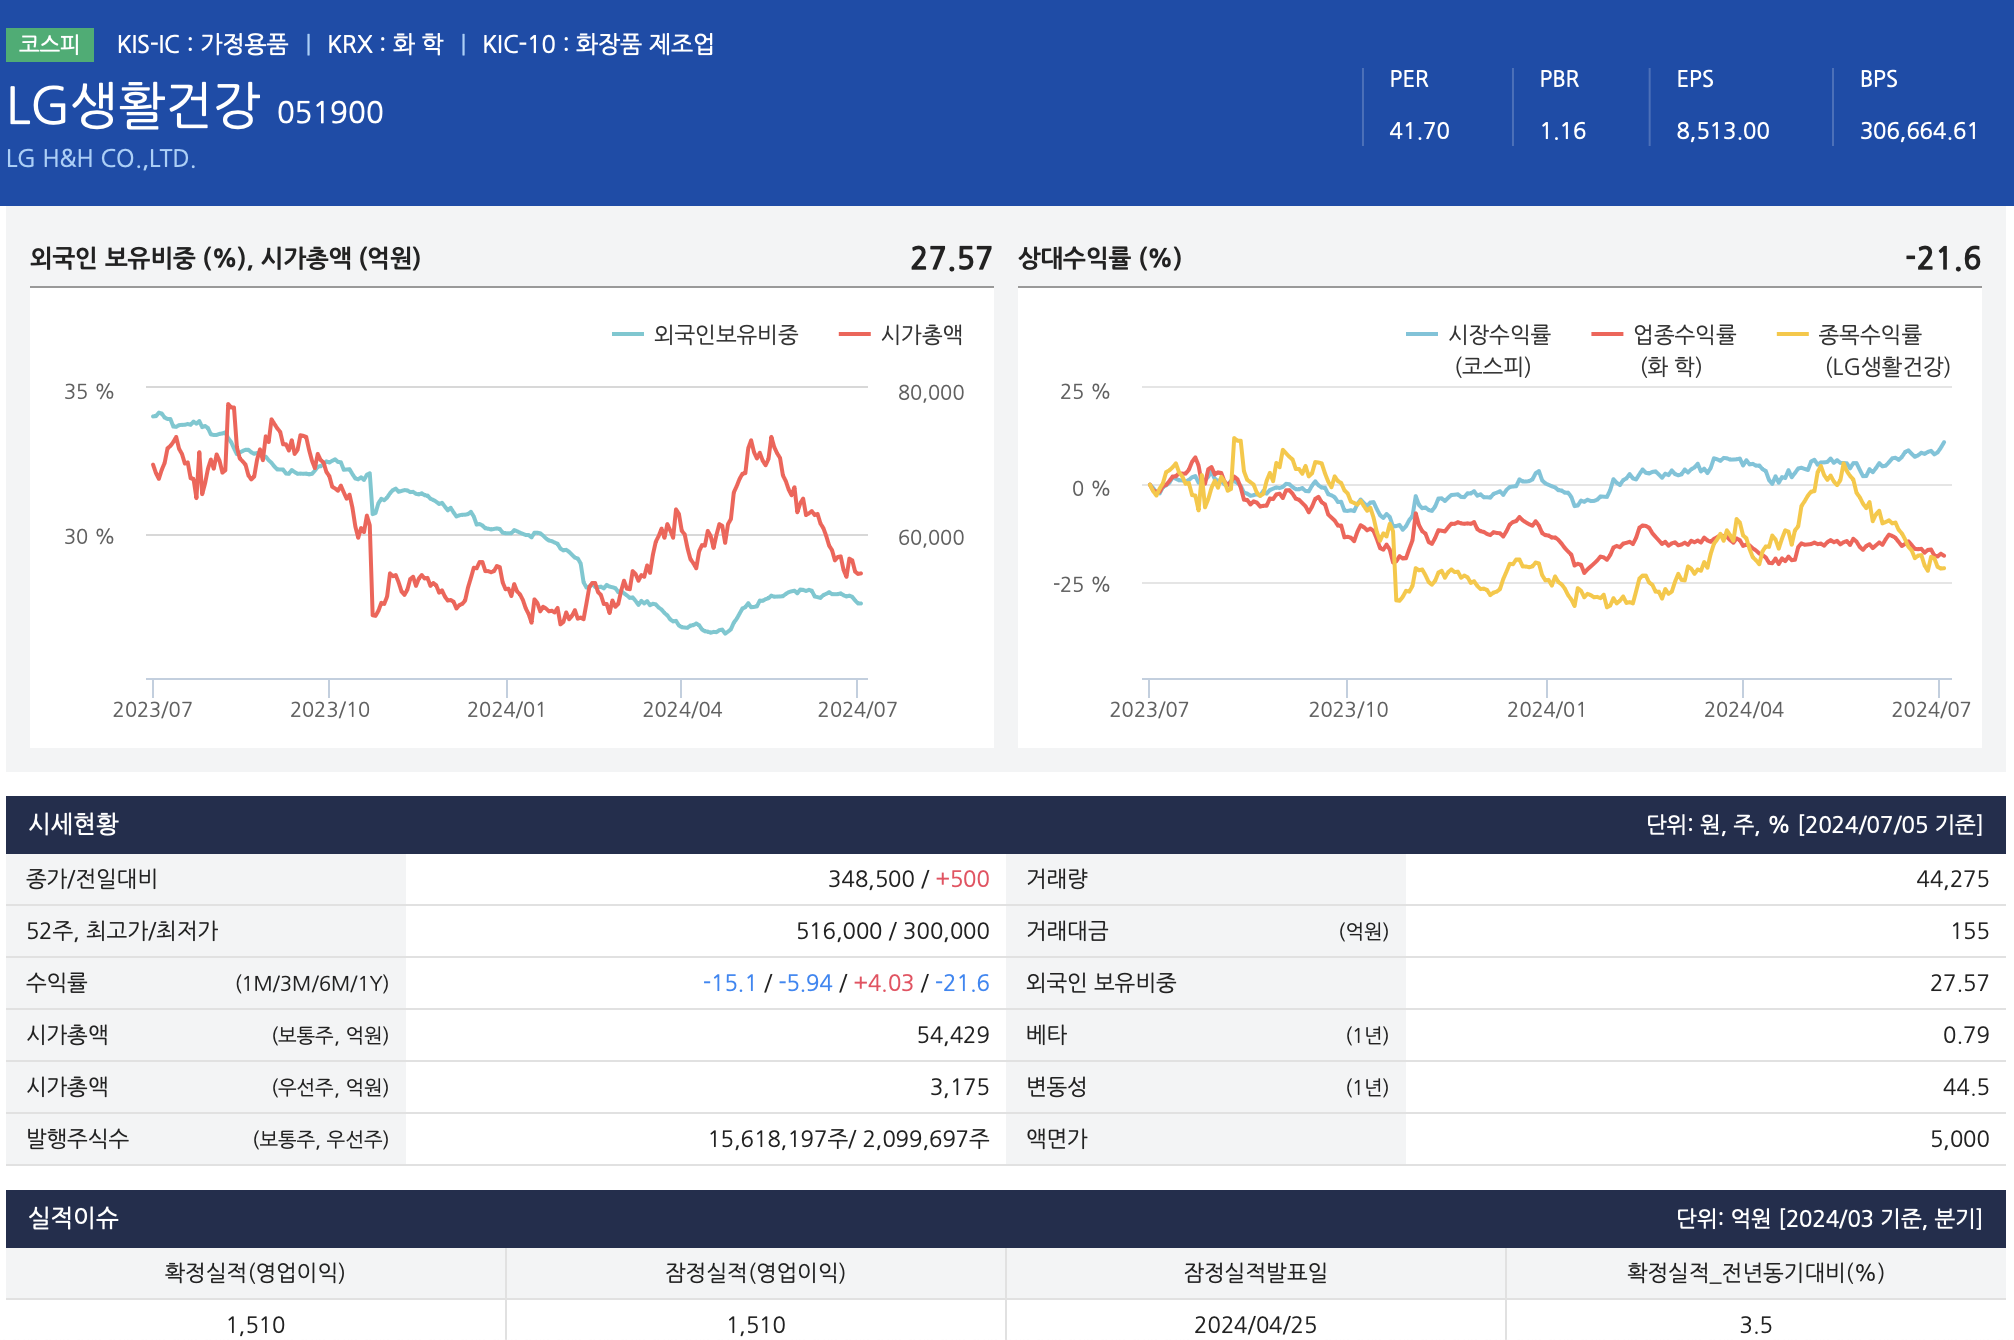Toggle the 시가총액 legend series
The height and width of the screenshot is (1340, 2014).
tap(920, 335)
